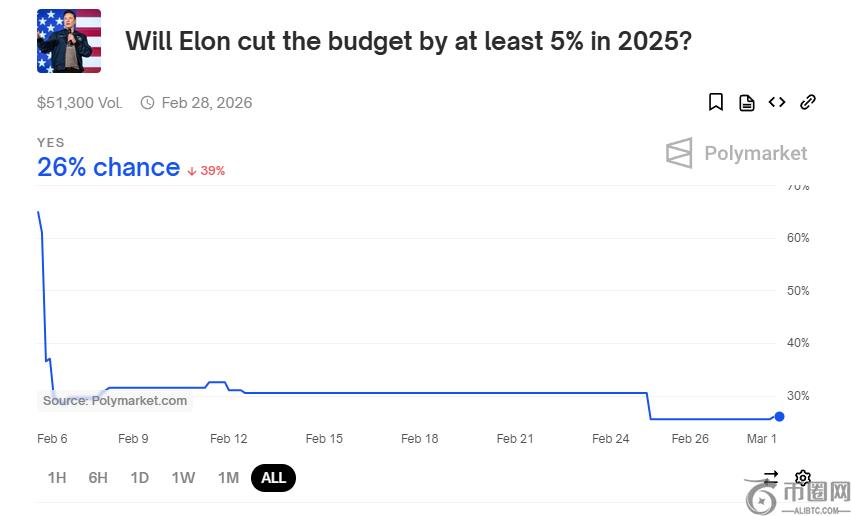
Task: Click the blue endpoint dot on chart
Action: 780,416
